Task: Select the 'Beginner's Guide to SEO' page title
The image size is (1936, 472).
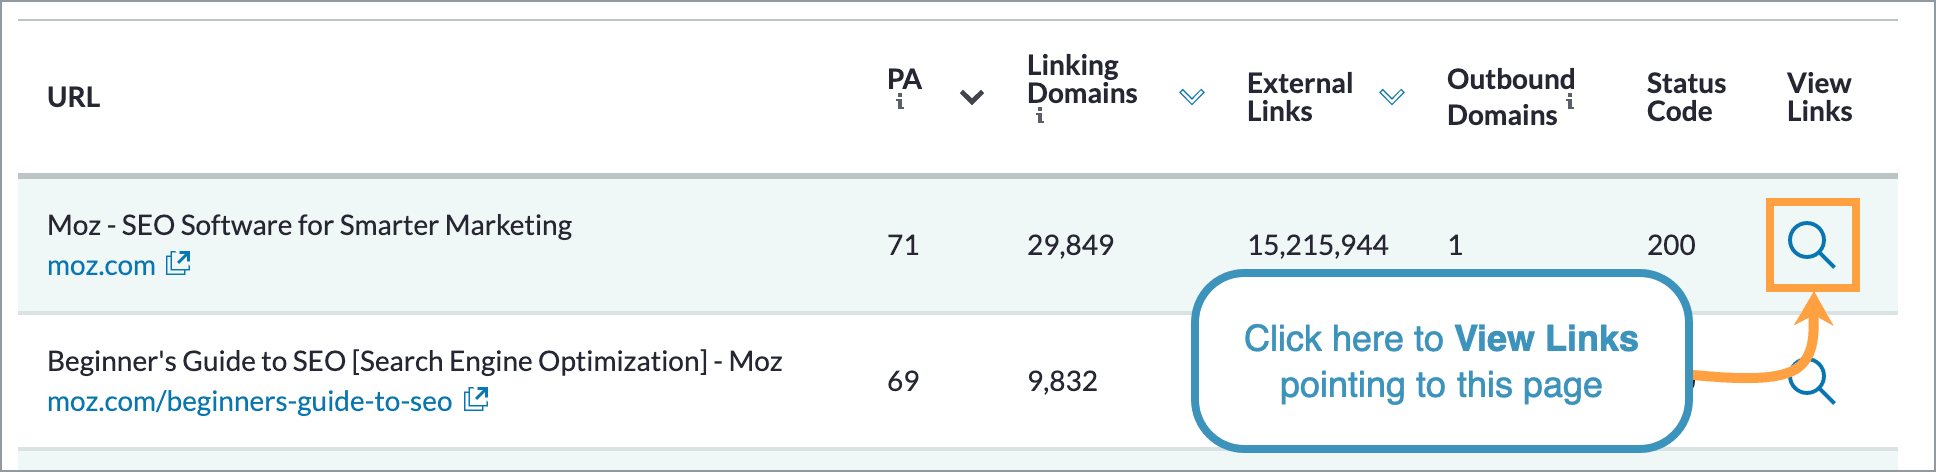Action: point(414,361)
